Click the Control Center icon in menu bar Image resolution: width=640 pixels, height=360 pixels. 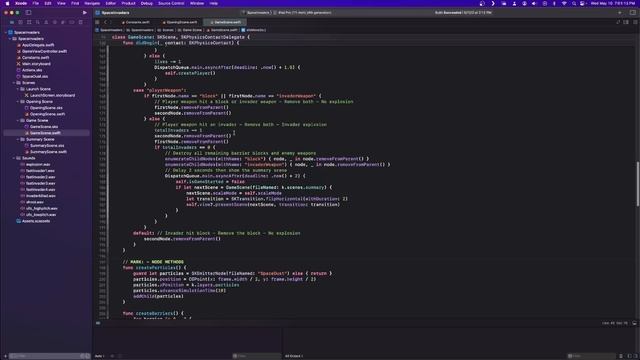click(582, 3)
